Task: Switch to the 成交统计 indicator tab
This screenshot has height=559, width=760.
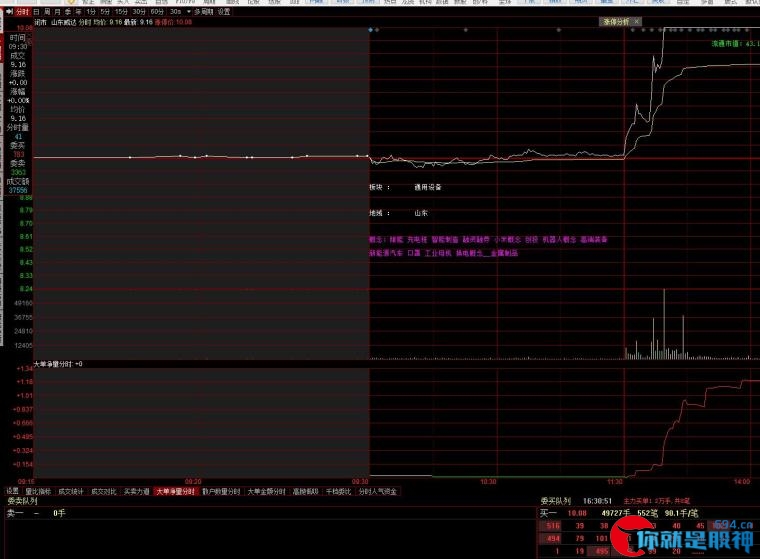Action: pos(71,492)
